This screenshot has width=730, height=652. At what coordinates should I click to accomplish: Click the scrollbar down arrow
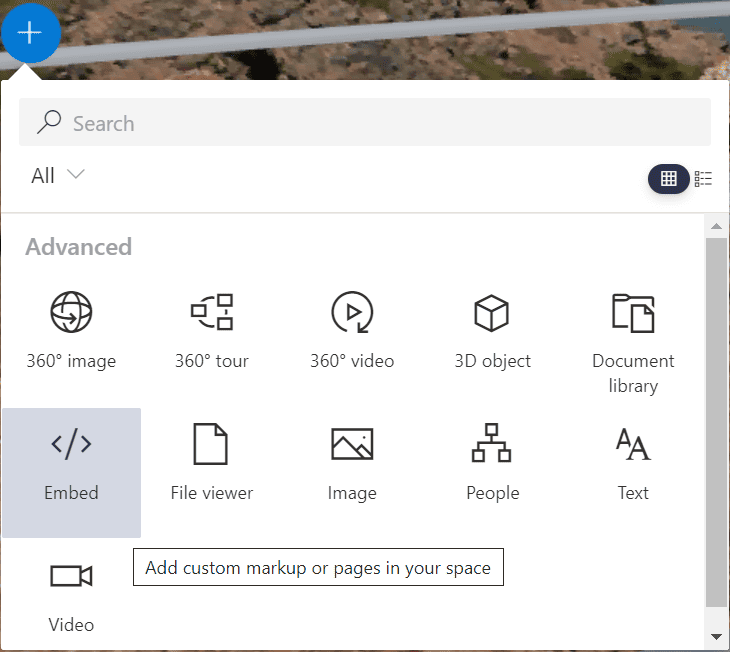point(716,636)
